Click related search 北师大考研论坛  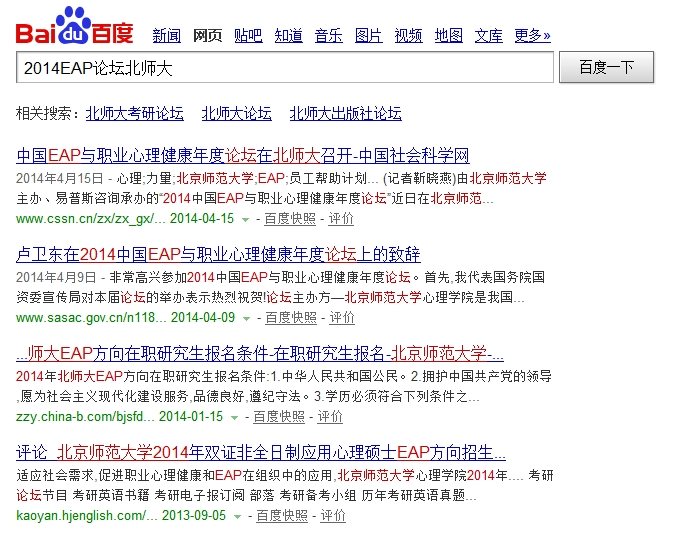[135, 113]
